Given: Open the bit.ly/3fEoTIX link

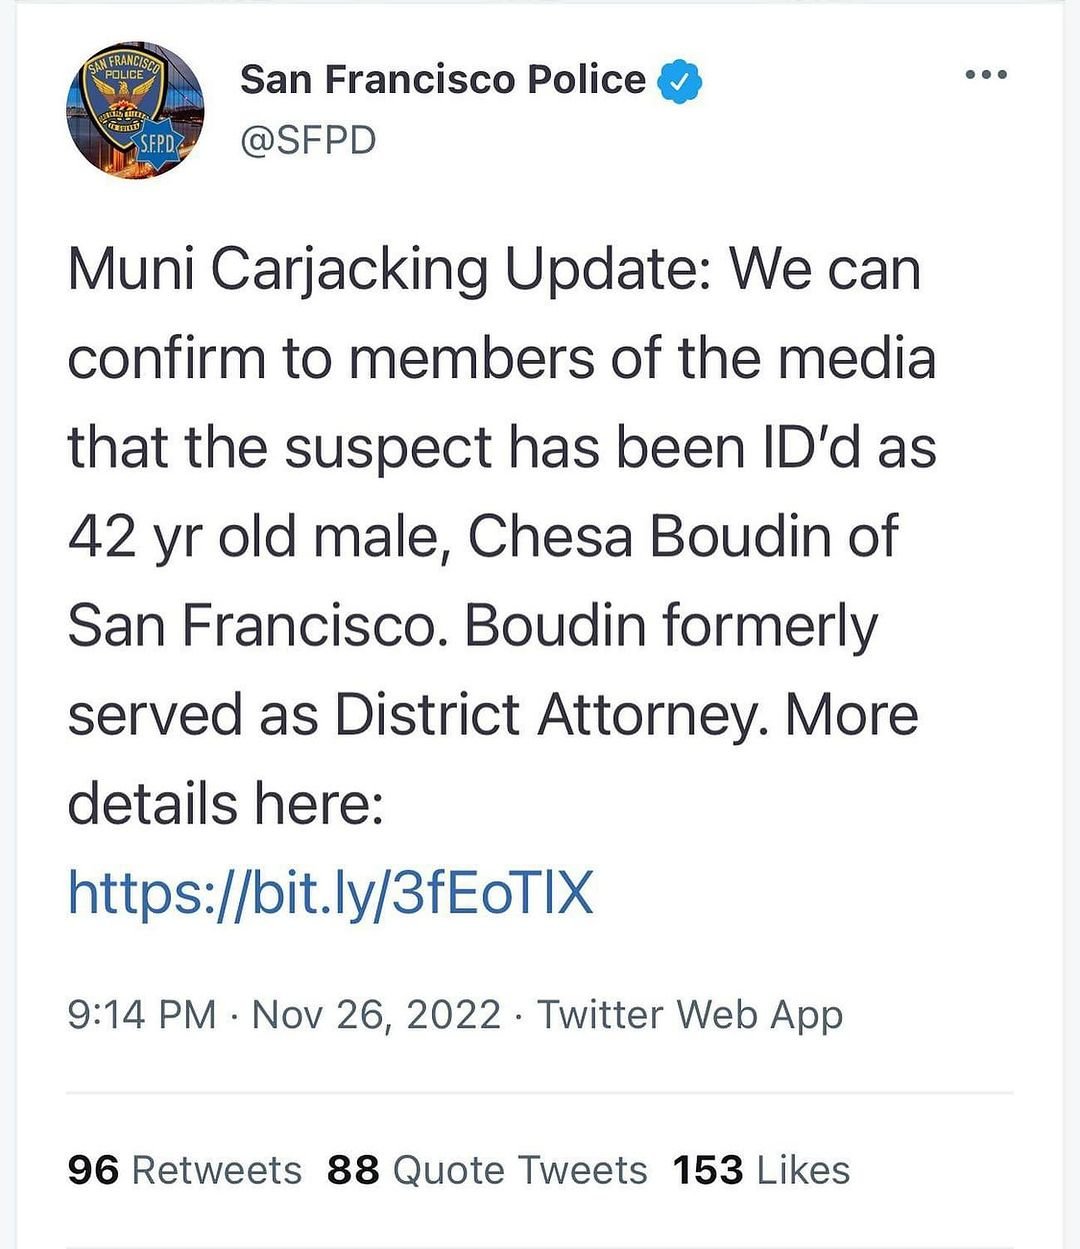Looking at the screenshot, I should click(x=331, y=893).
